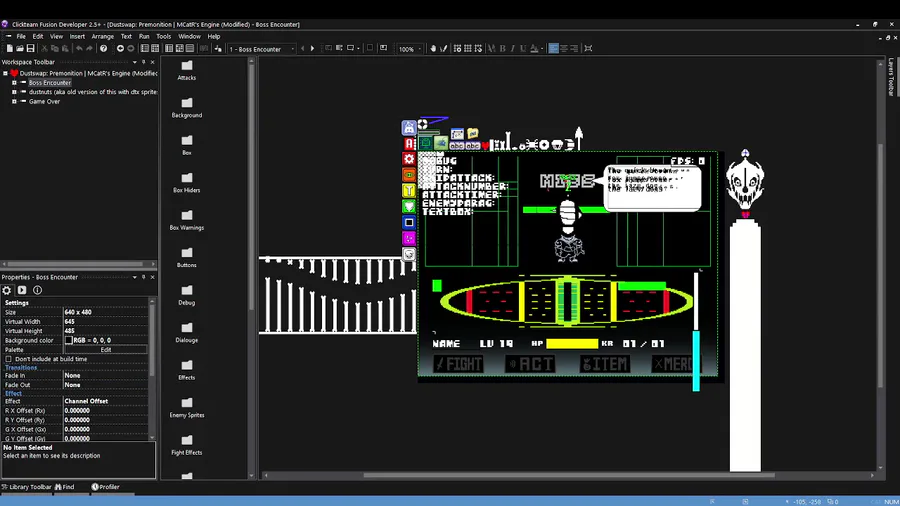Viewport: 900px width, 506px height.
Task: Open the Box Hiders object folder
Action: coord(187,182)
